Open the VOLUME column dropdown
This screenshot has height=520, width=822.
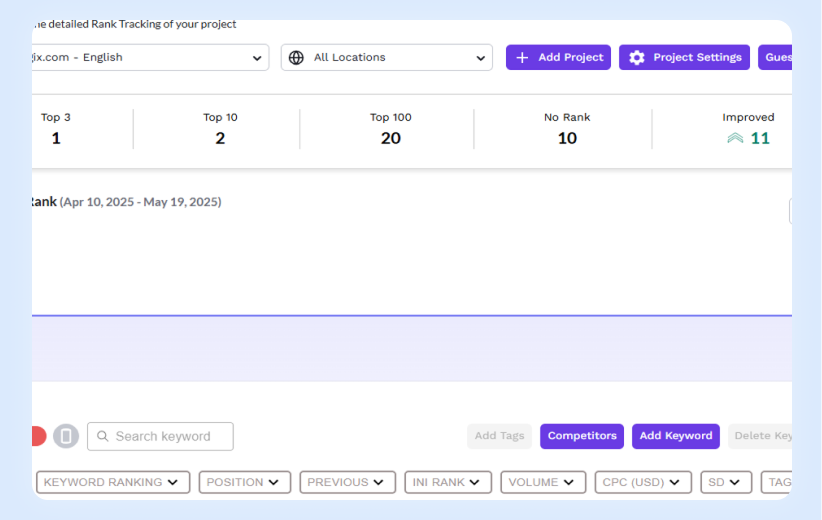pos(543,482)
